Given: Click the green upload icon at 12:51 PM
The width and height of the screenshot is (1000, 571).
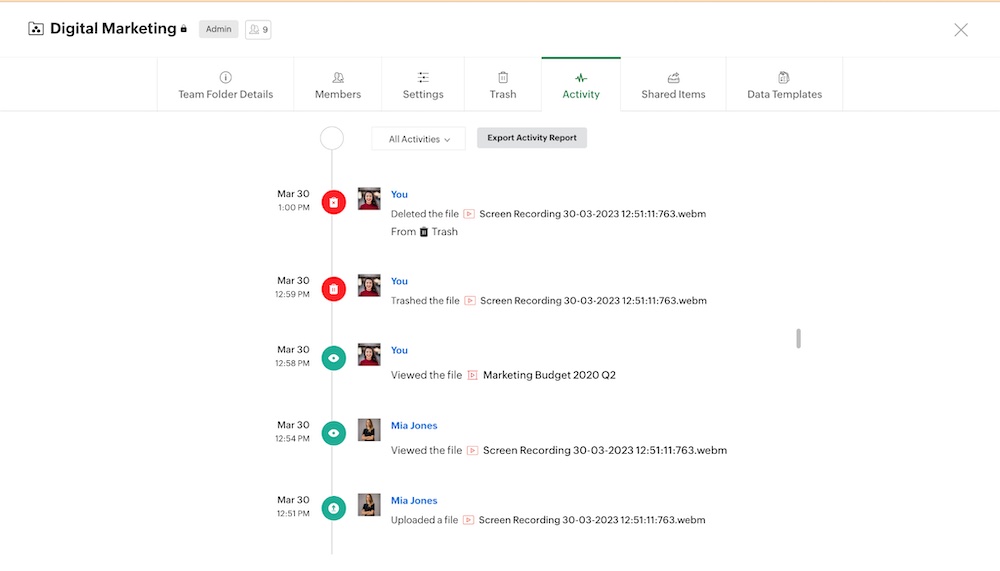Looking at the screenshot, I should click(334, 508).
